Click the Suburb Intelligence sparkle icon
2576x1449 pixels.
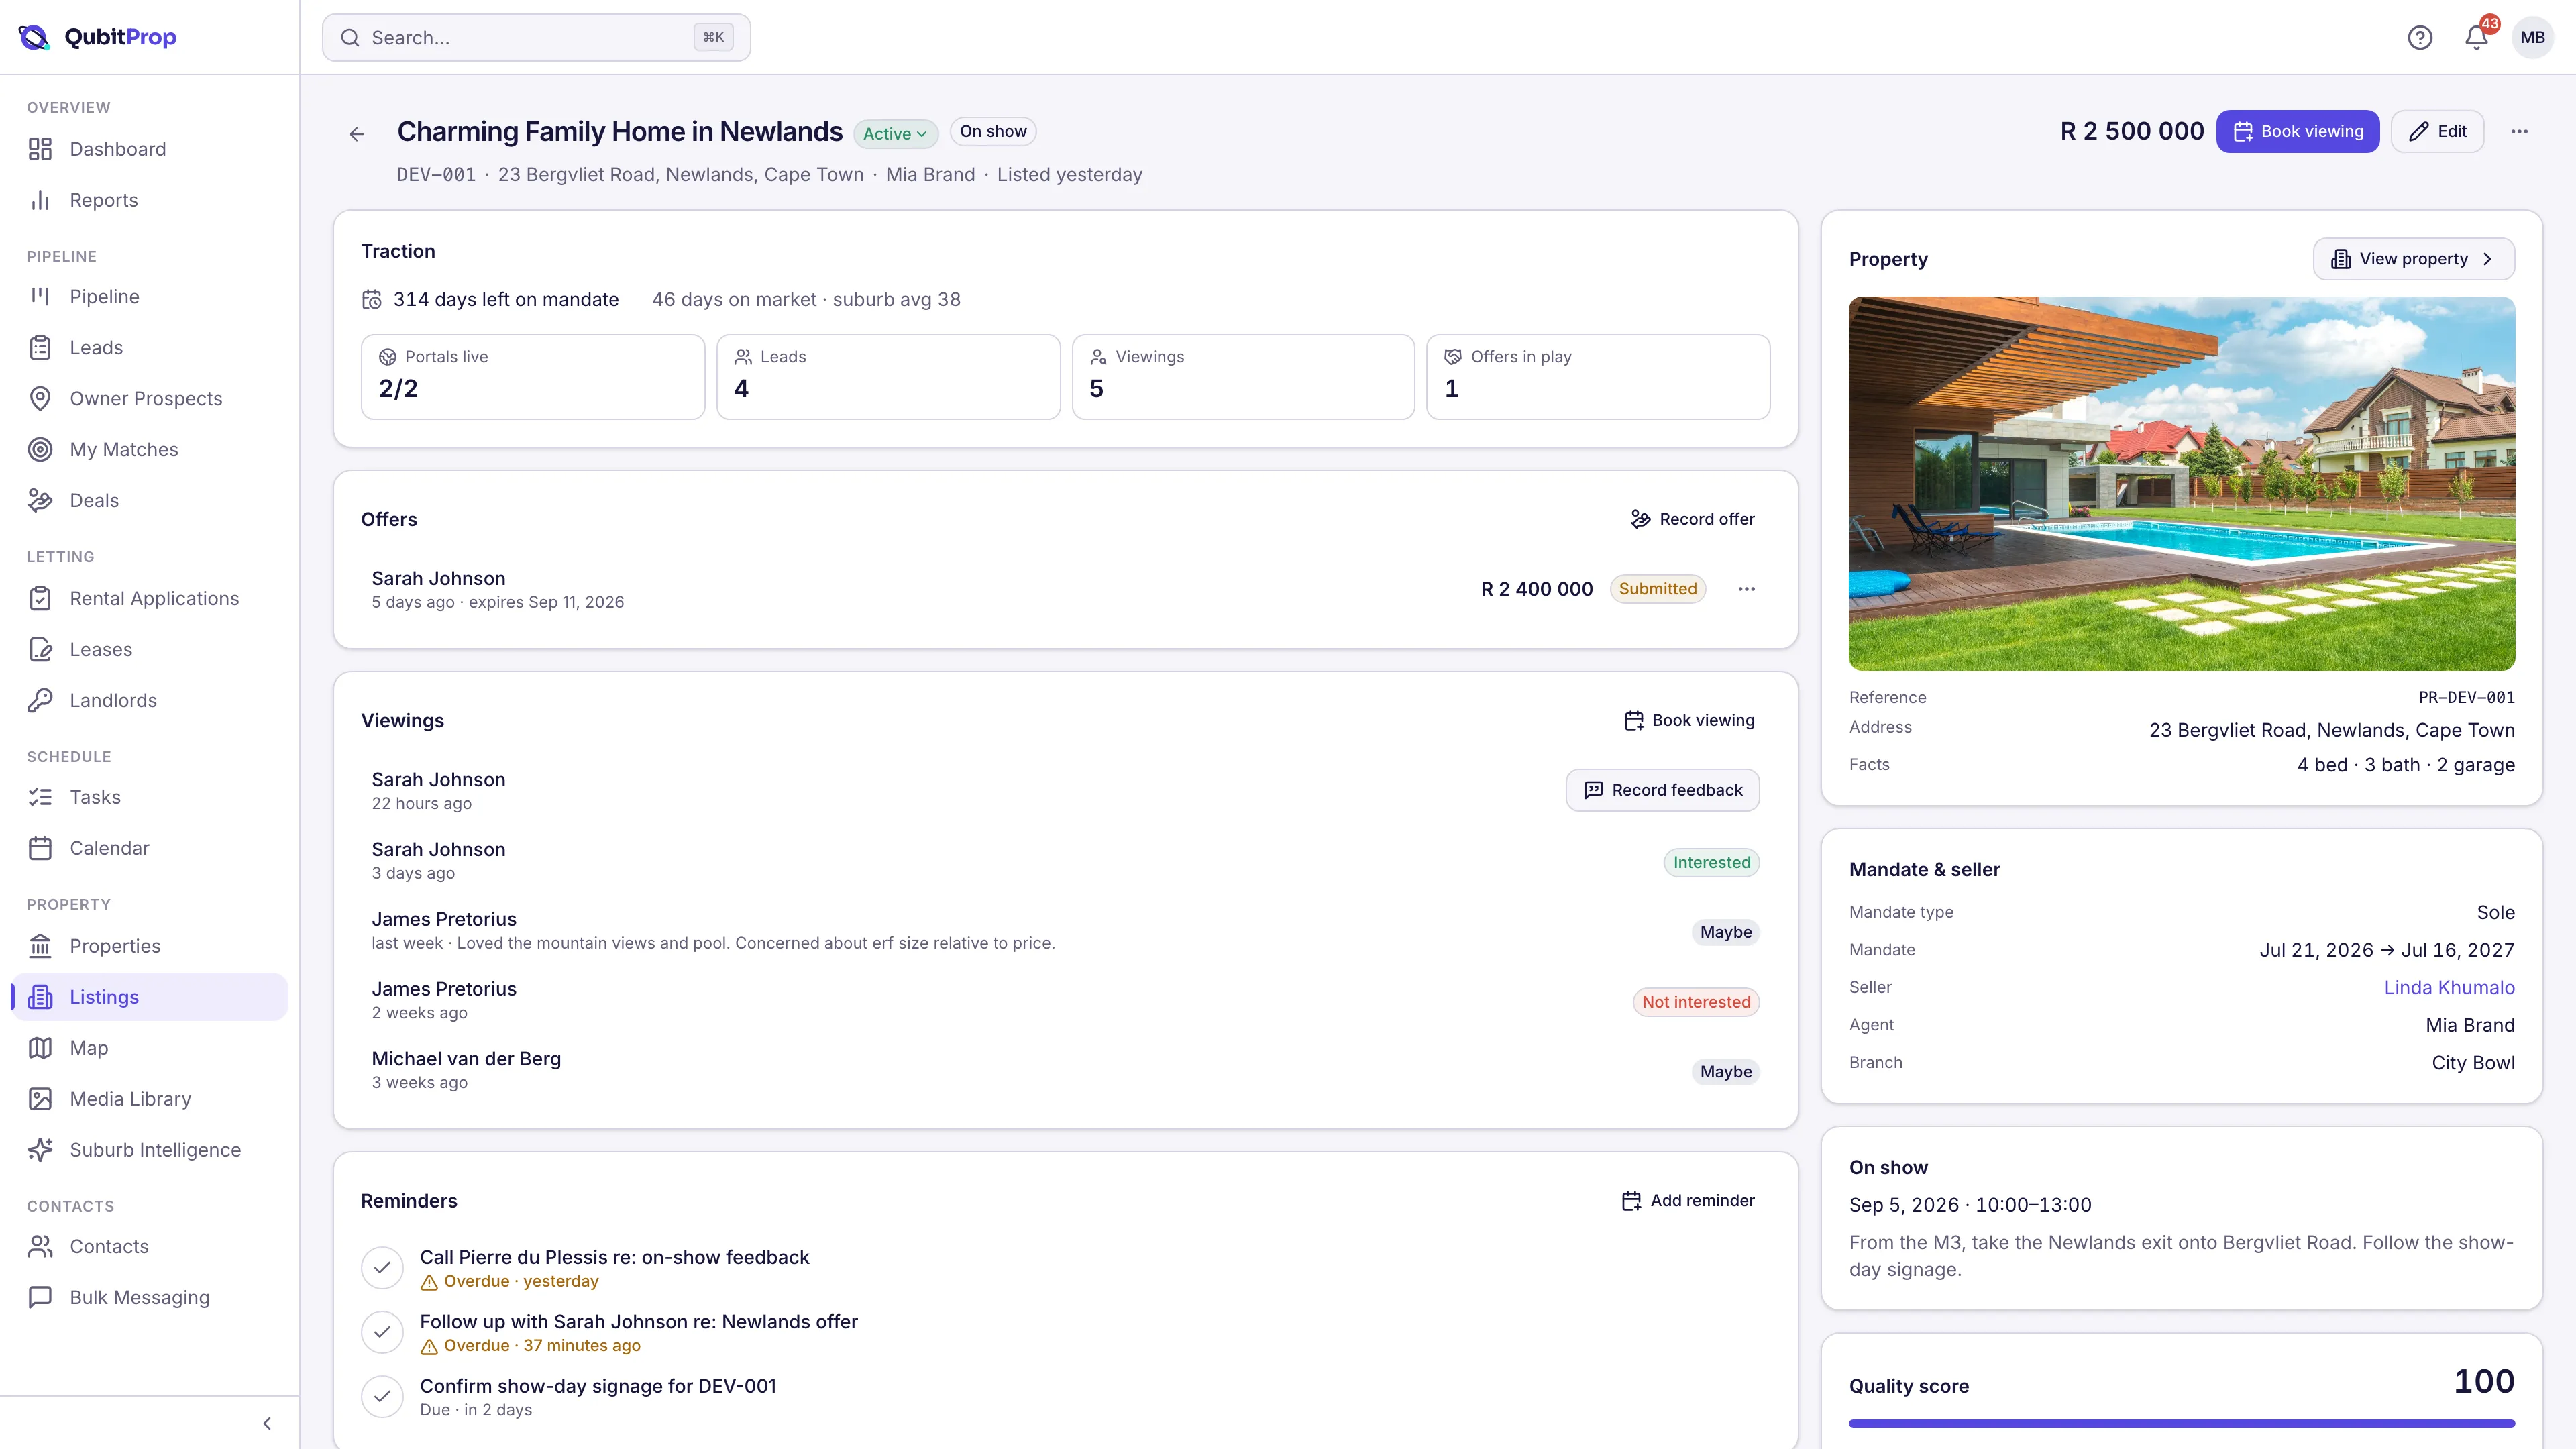coord(40,1150)
